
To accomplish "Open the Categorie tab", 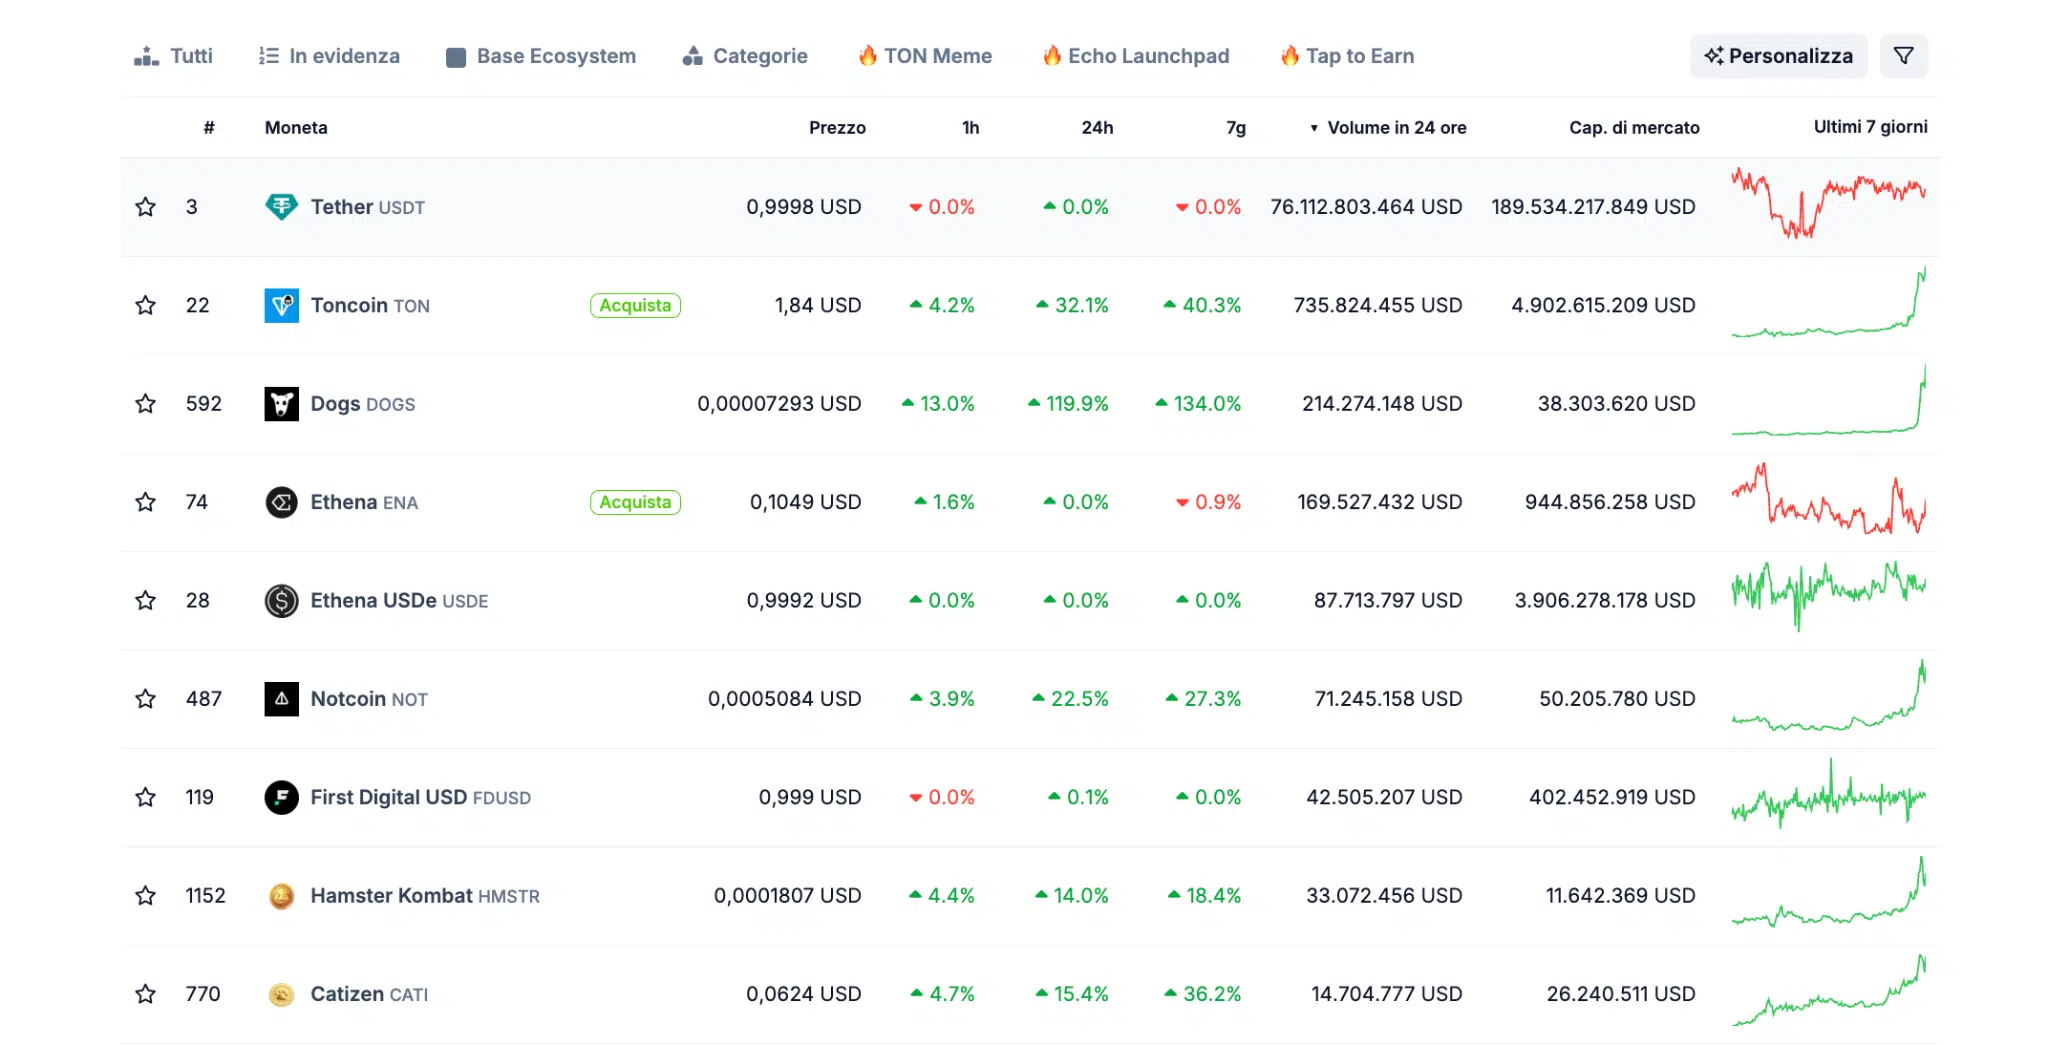I will coord(745,56).
